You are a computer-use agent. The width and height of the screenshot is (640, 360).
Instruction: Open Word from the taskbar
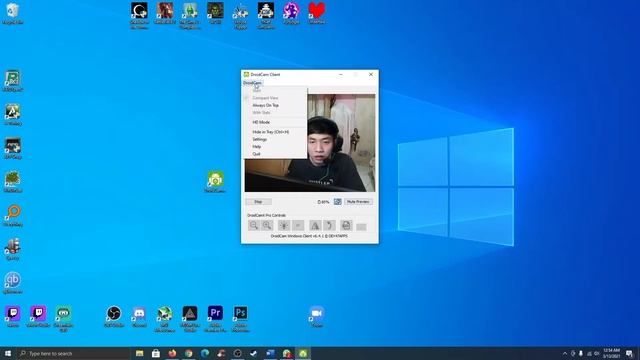(x=270, y=353)
